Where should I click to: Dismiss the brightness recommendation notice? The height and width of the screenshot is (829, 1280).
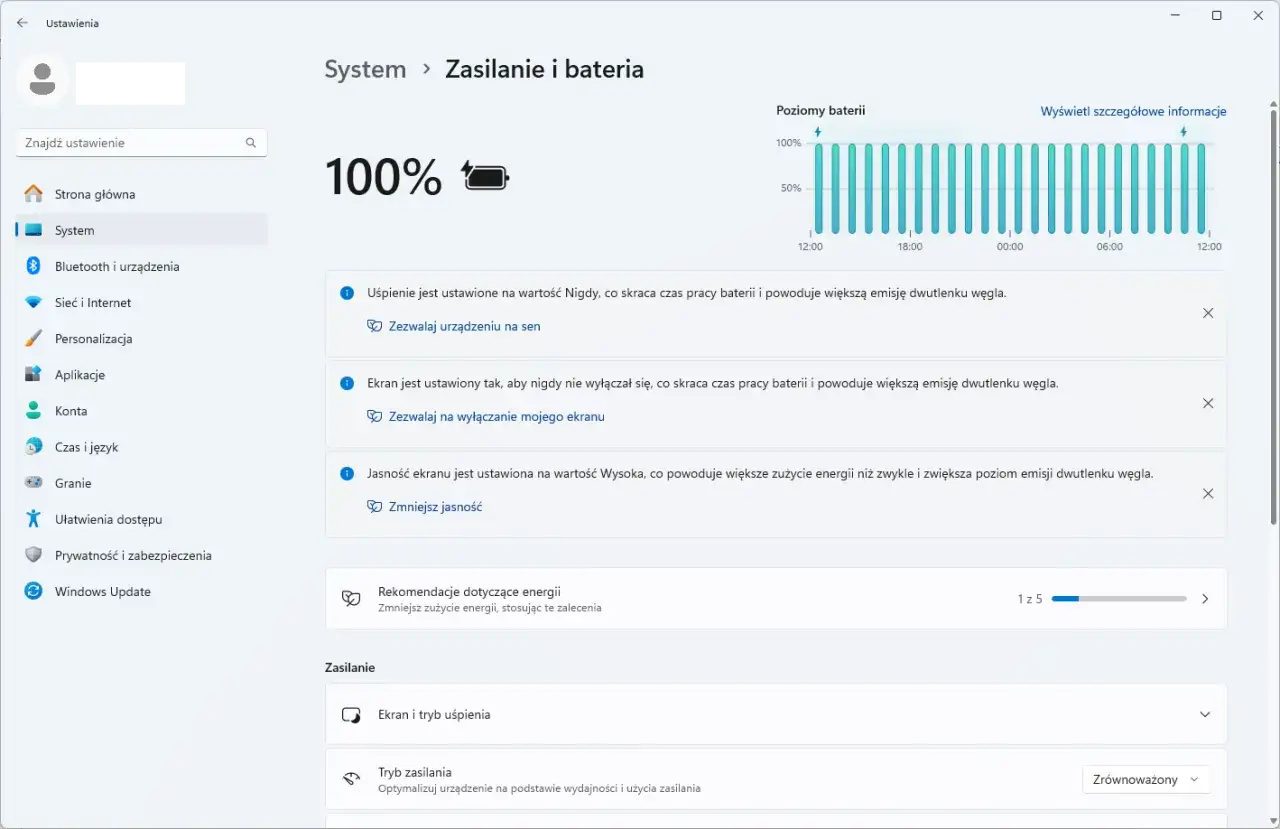[x=1208, y=494]
